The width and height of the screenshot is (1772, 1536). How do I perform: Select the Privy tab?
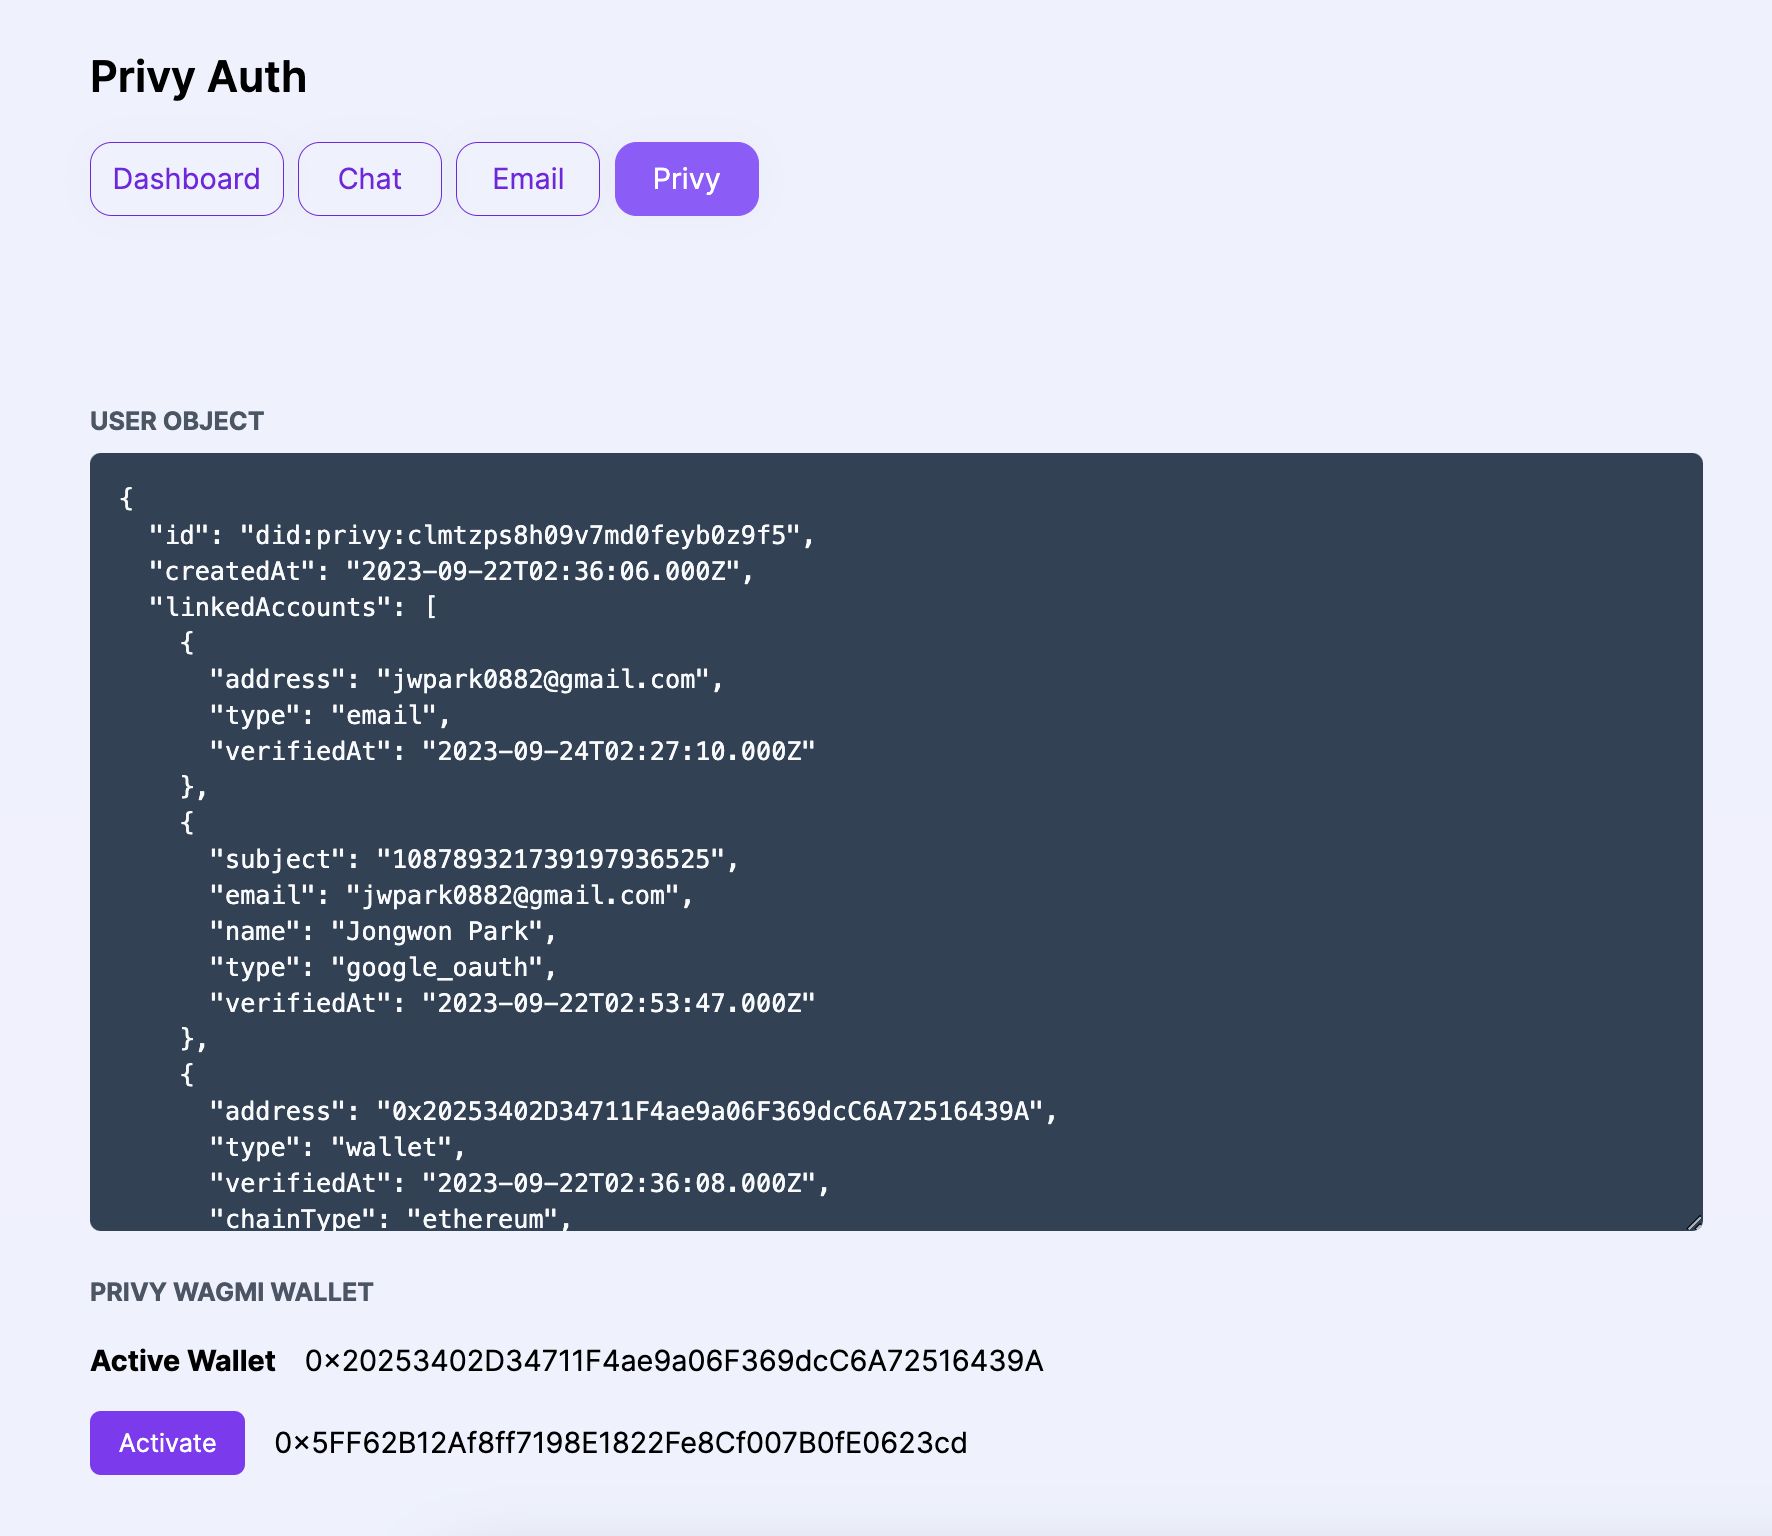[687, 179]
